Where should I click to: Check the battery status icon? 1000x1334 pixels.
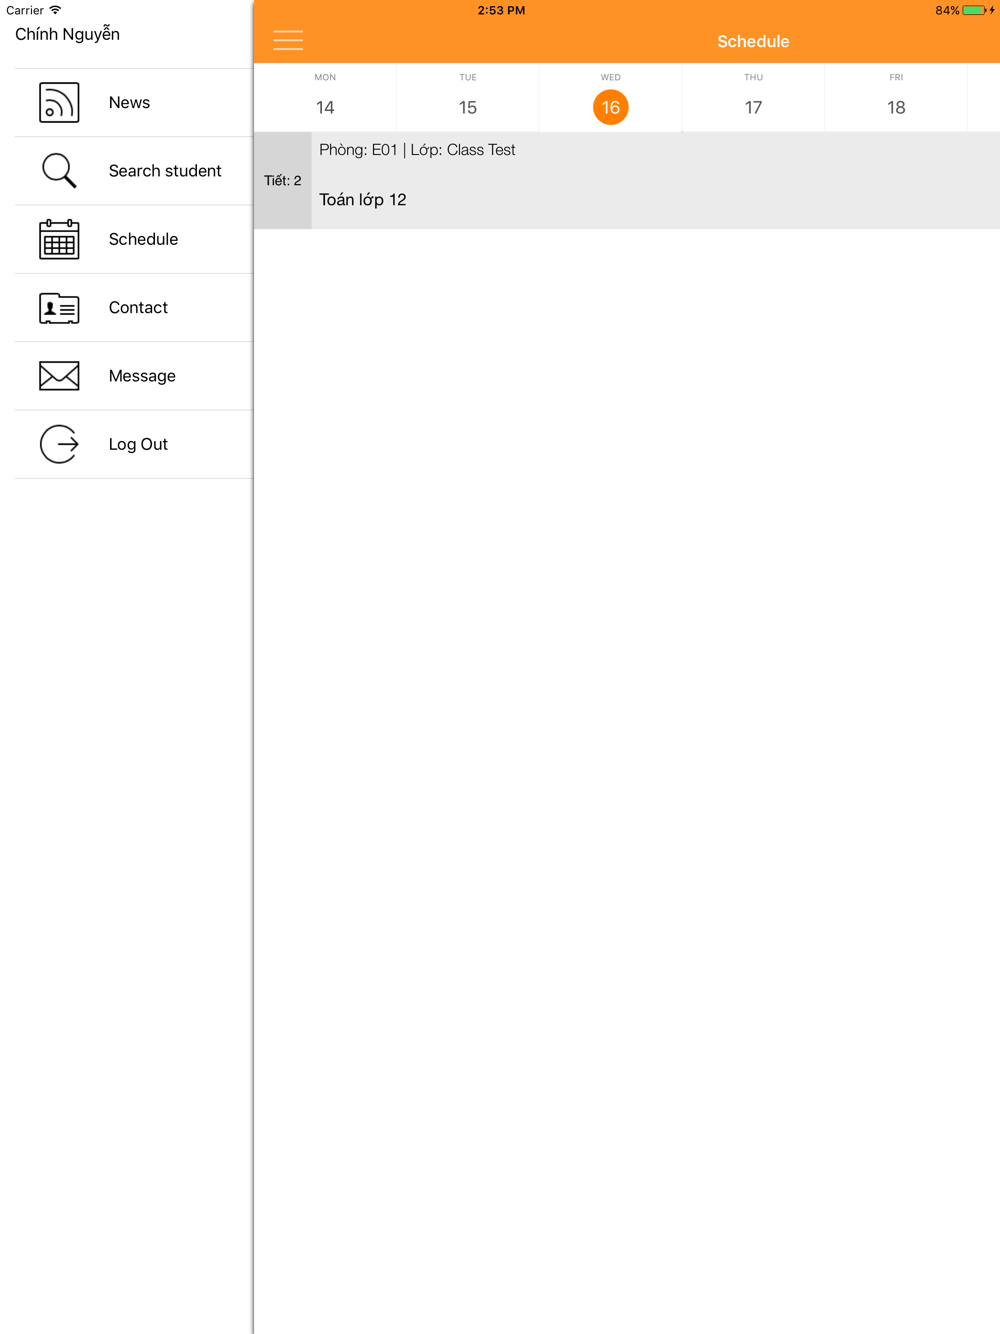(974, 10)
